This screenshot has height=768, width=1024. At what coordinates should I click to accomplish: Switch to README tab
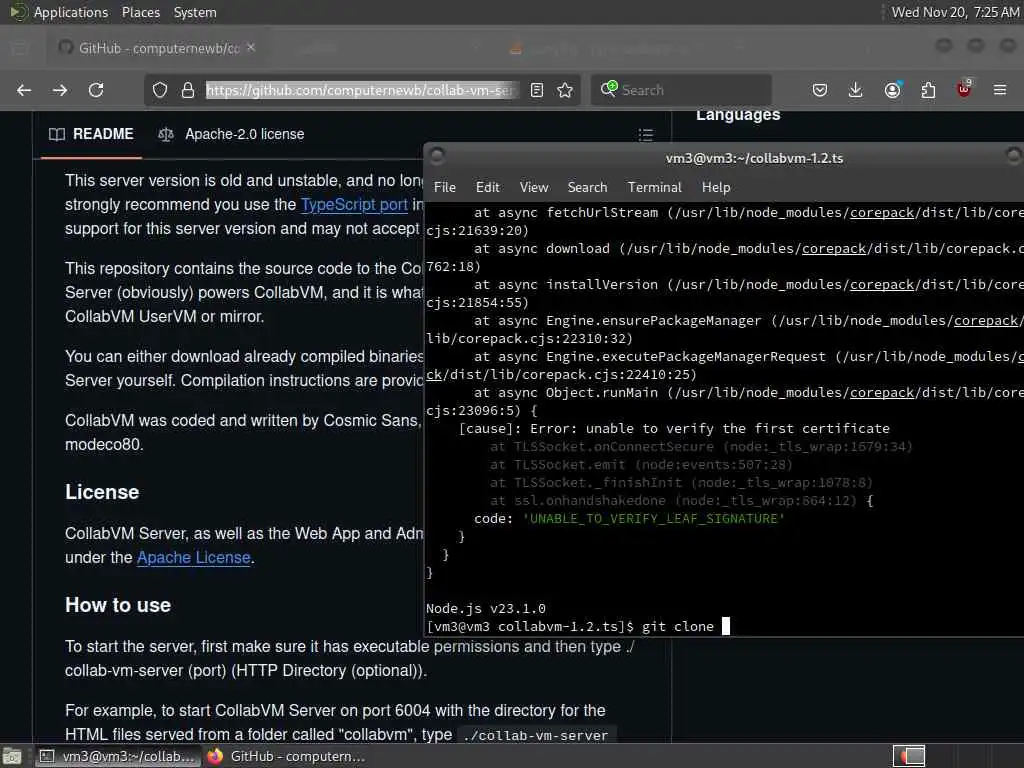(91, 134)
